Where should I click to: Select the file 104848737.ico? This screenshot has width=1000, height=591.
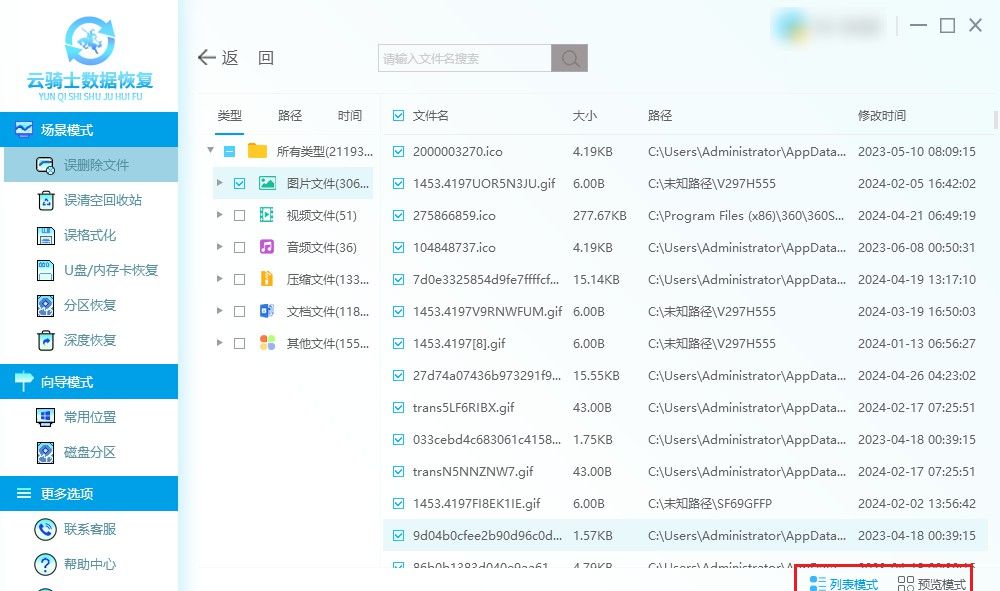click(454, 247)
